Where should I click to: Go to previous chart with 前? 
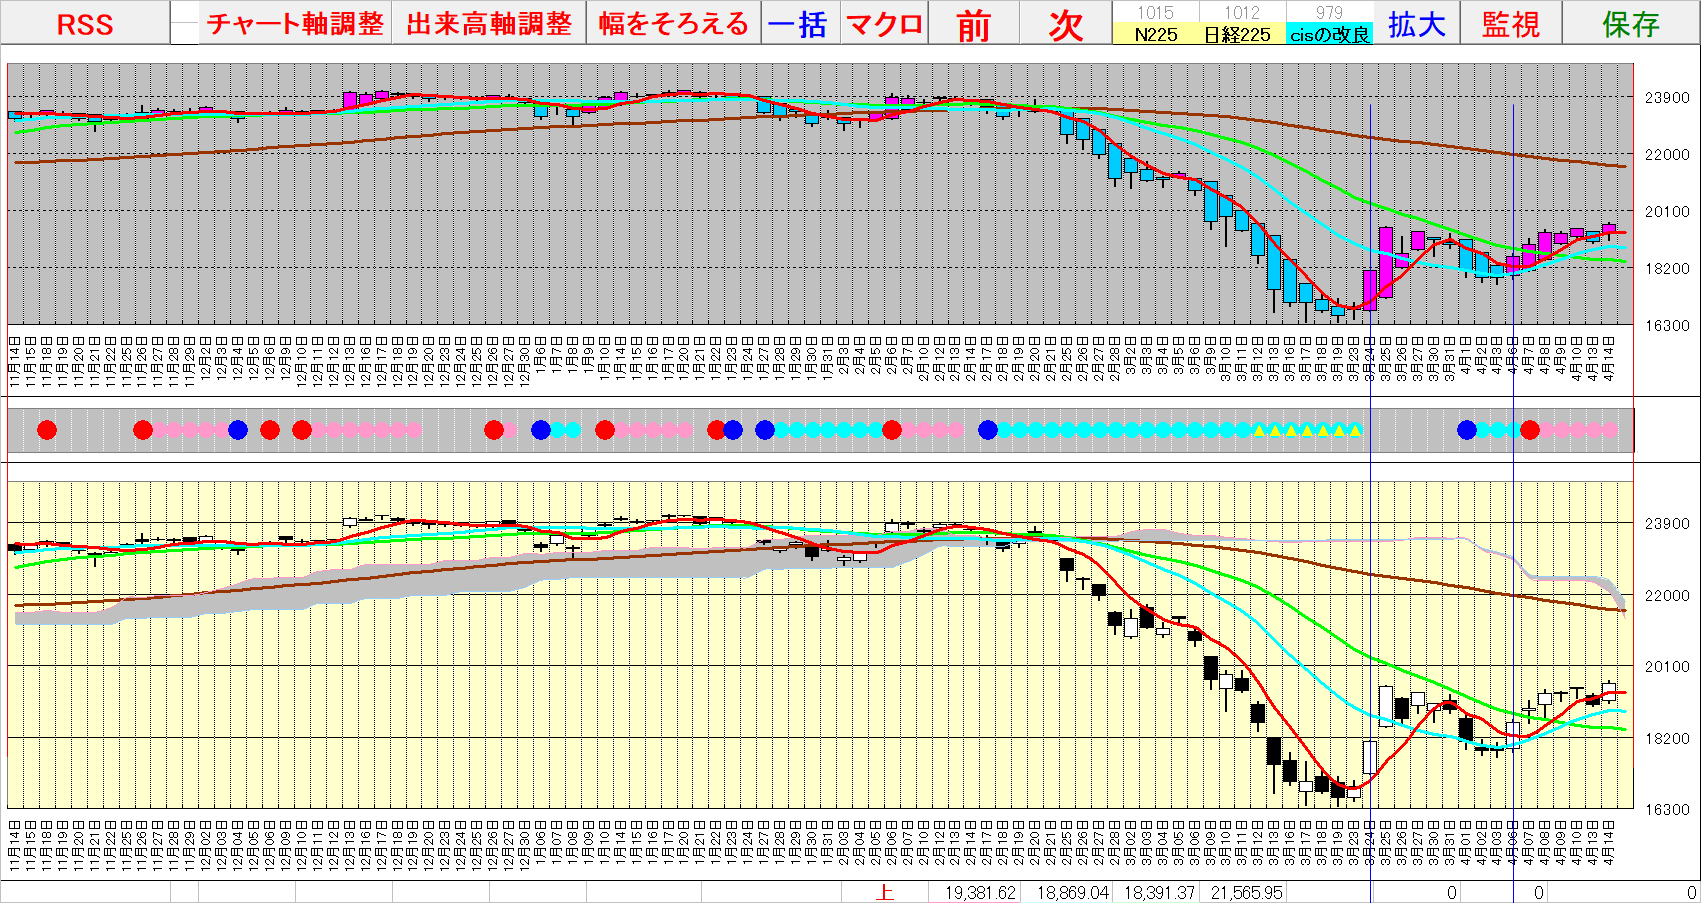tap(973, 24)
